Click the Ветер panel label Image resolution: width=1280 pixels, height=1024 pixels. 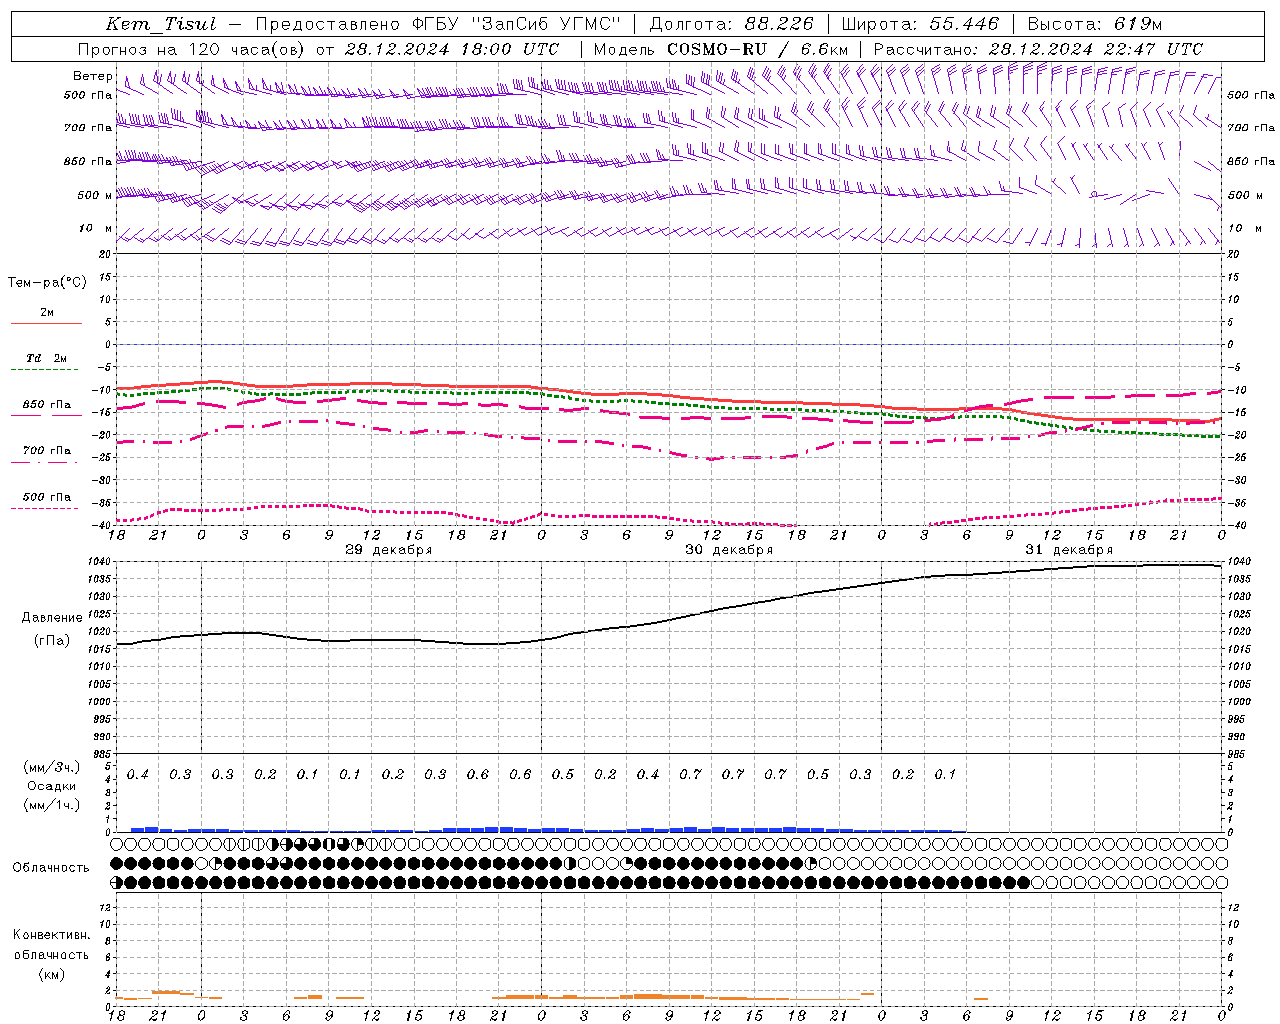93,76
